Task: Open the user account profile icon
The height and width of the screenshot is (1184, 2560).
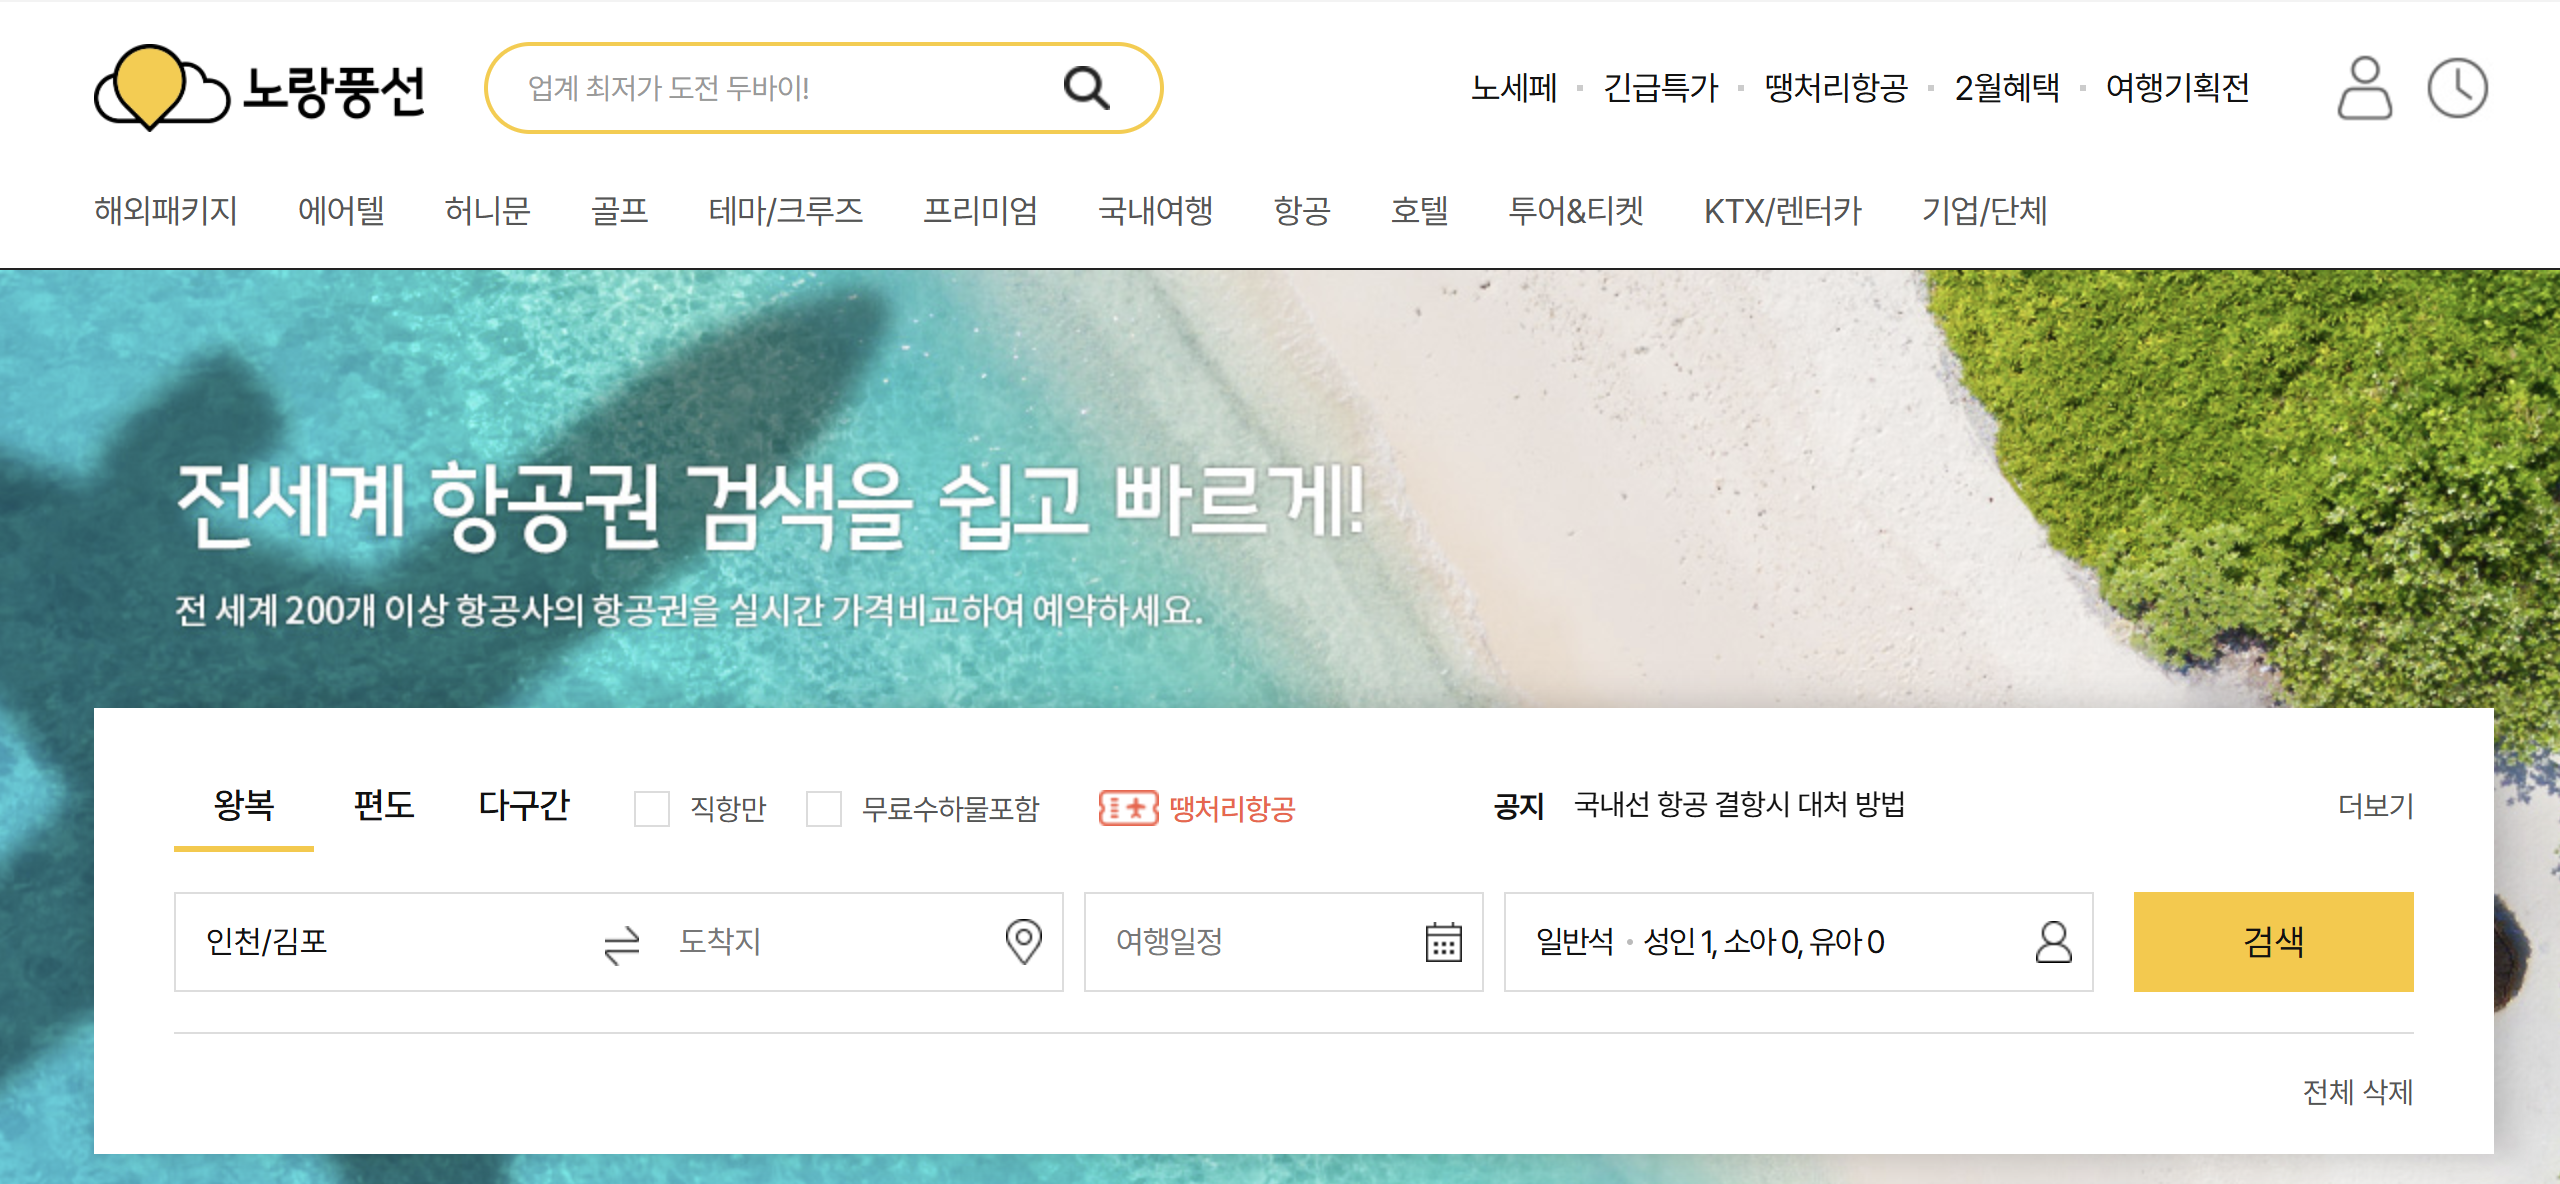Action: point(2364,88)
